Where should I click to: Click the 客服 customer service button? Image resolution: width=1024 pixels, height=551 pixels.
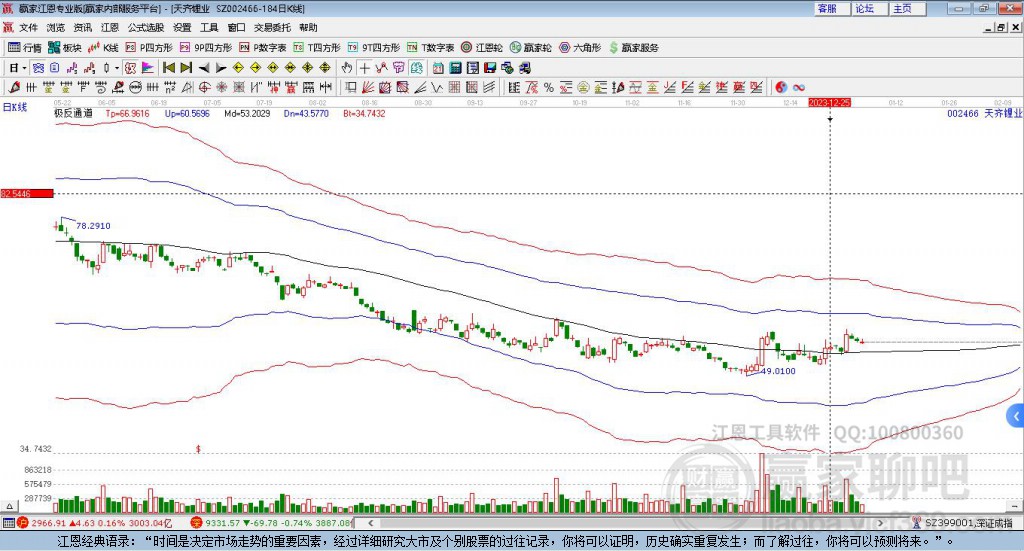(827, 8)
